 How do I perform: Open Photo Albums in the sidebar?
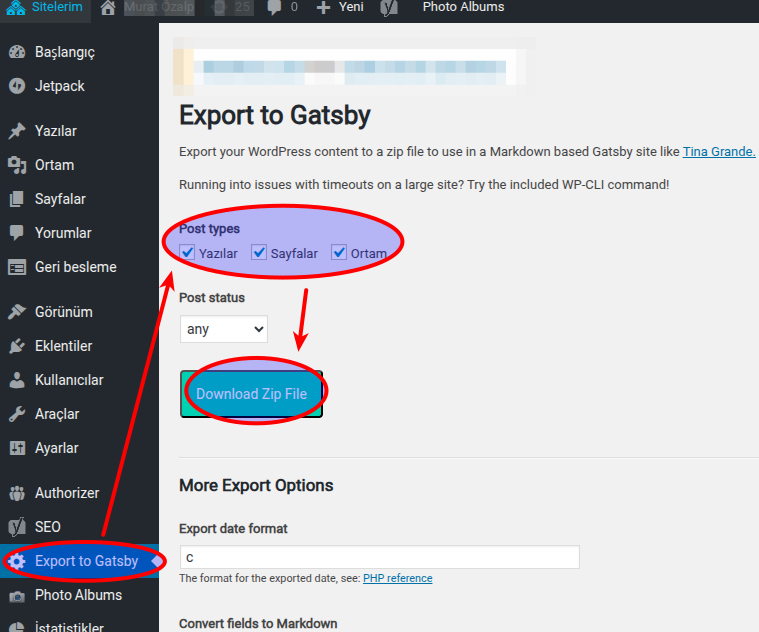[79, 595]
